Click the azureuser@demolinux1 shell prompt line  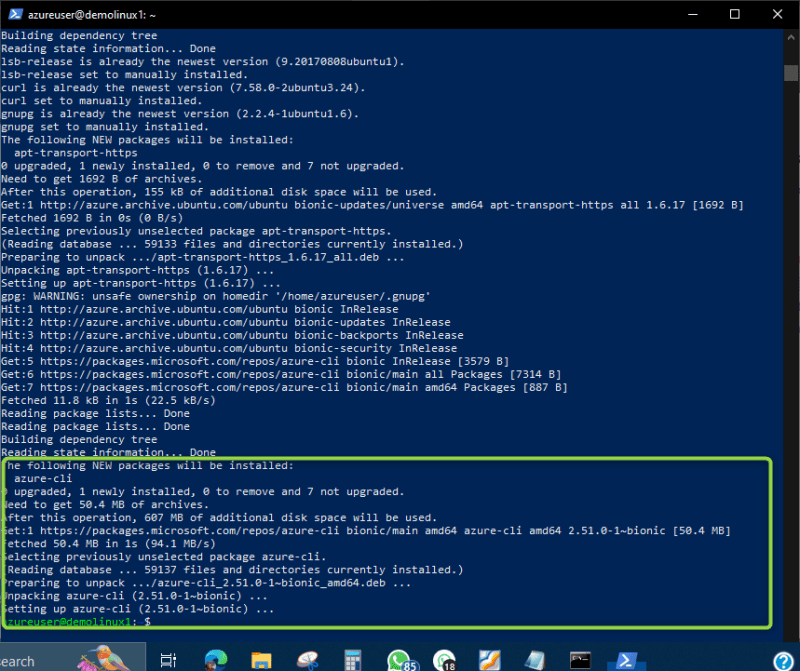tap(78, 622)
